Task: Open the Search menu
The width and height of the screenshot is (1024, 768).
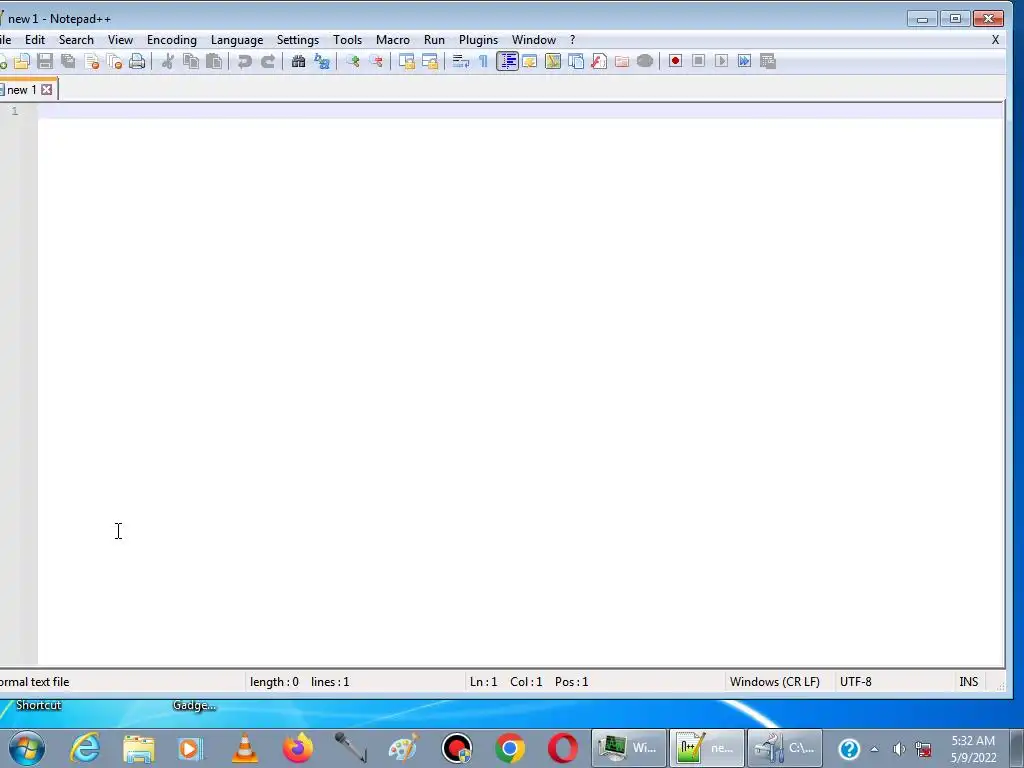Action: tap(76, 40)
